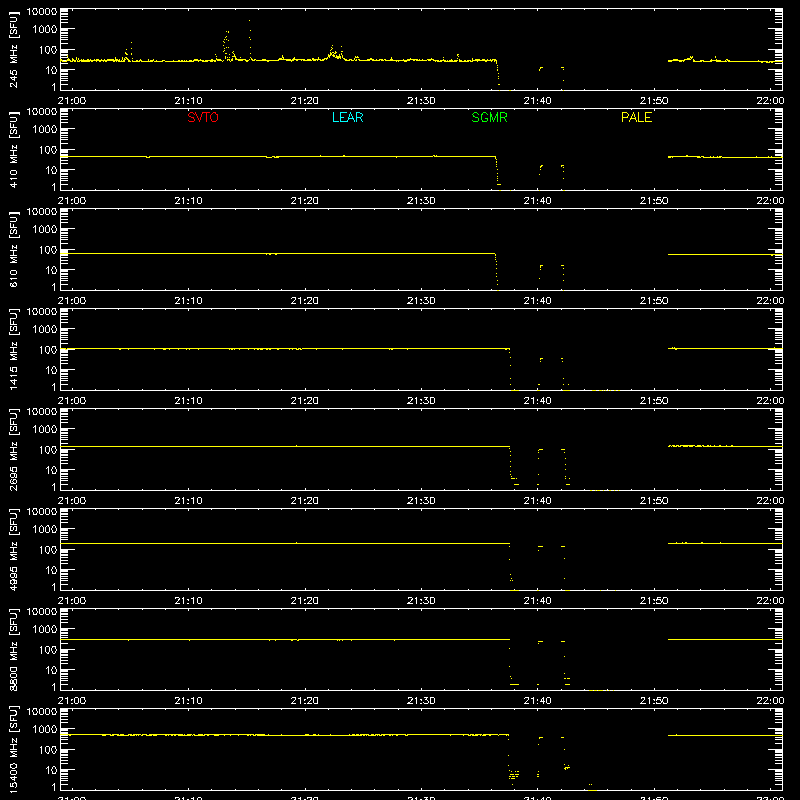Image resolution: width=800 pixels, height=800 pixels.
Task: Click the red SVTO station label
Action: (203, 117)
